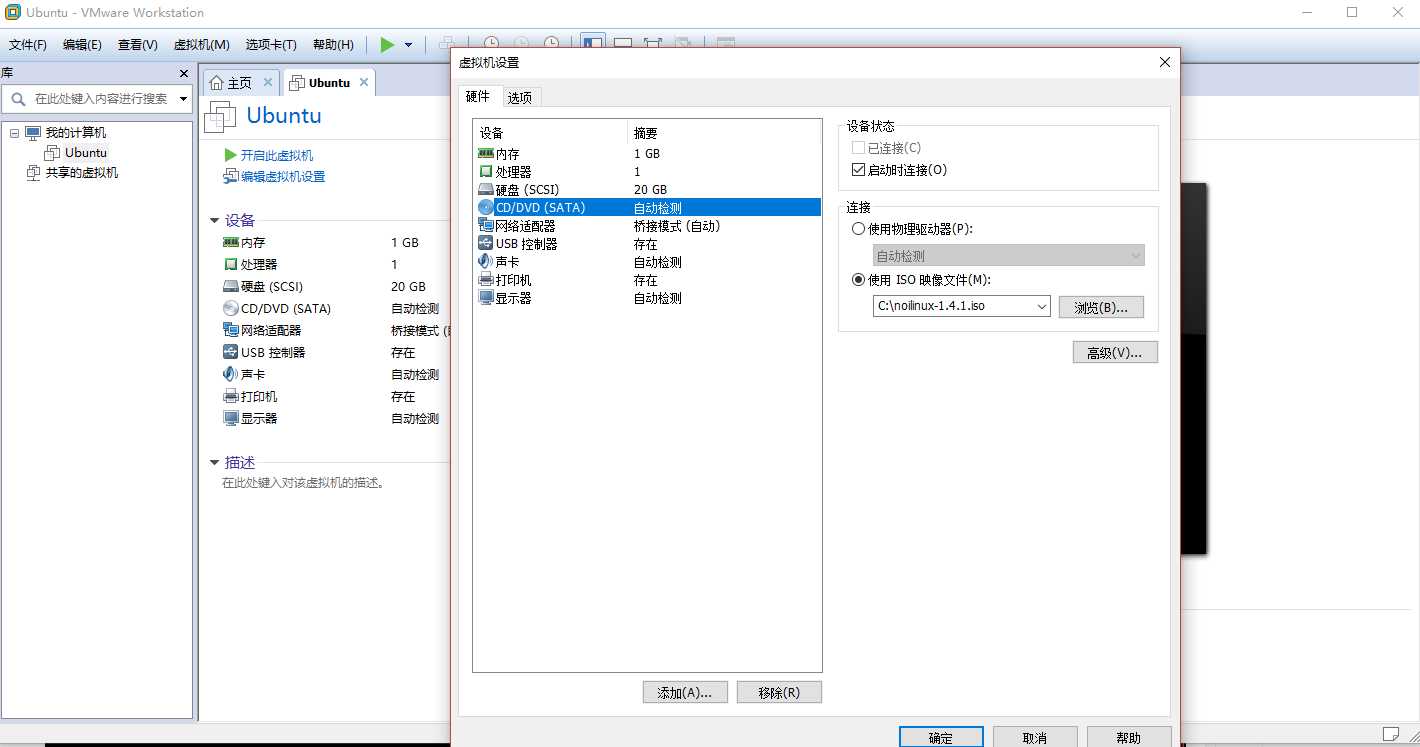Click 处理器 icon in Ubuntu tab device list
1420x747 pixels.
coord(231,264)
